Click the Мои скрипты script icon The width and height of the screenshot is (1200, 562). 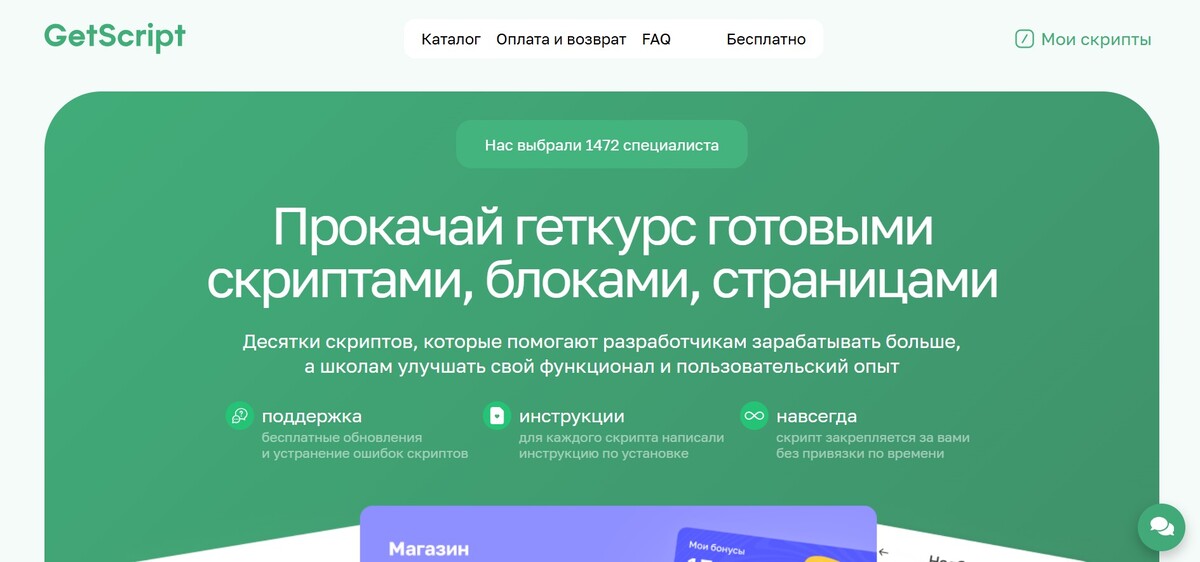click(x=1024, y=40)
